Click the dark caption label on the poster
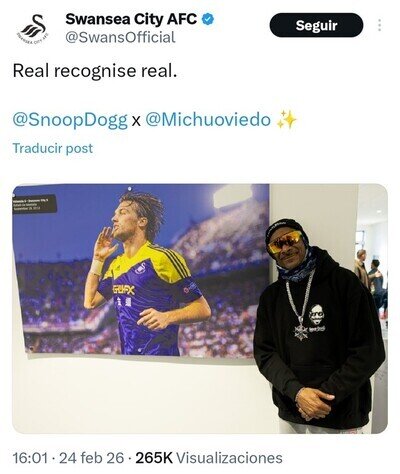 34,204
